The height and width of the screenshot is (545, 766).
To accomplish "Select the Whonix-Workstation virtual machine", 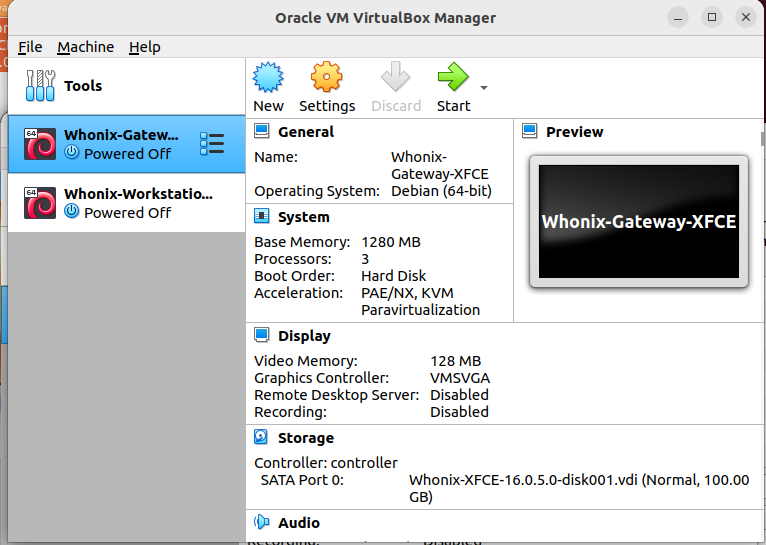I will click(127, 203).
